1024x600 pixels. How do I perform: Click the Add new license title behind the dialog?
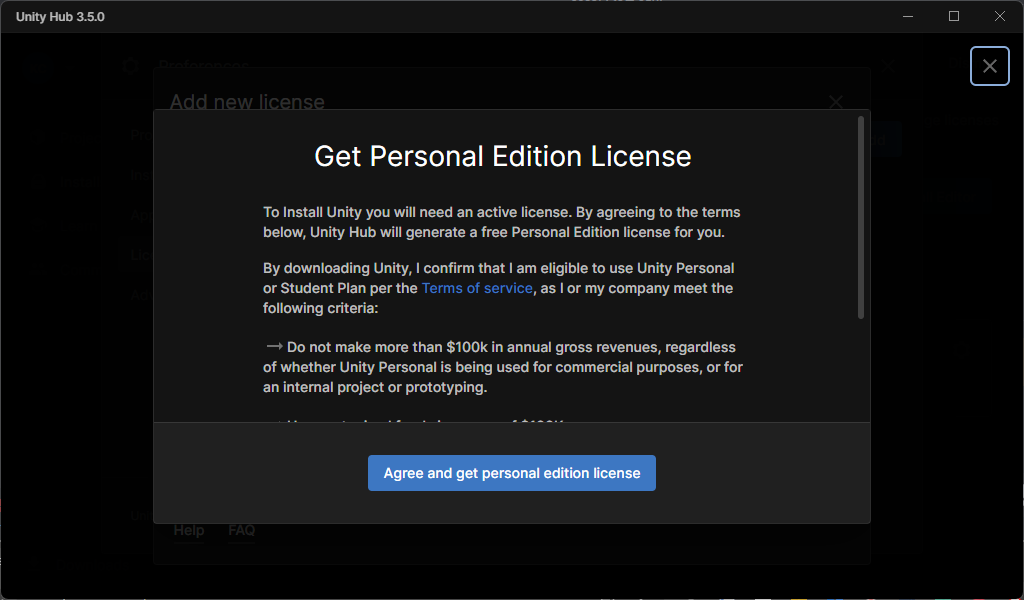tap(248, 102)
